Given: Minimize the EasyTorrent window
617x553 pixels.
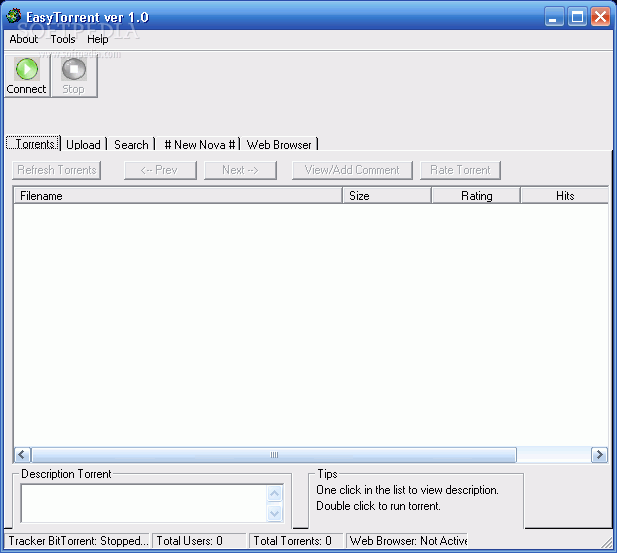Looking at the screenshot, I should point(554,17).
